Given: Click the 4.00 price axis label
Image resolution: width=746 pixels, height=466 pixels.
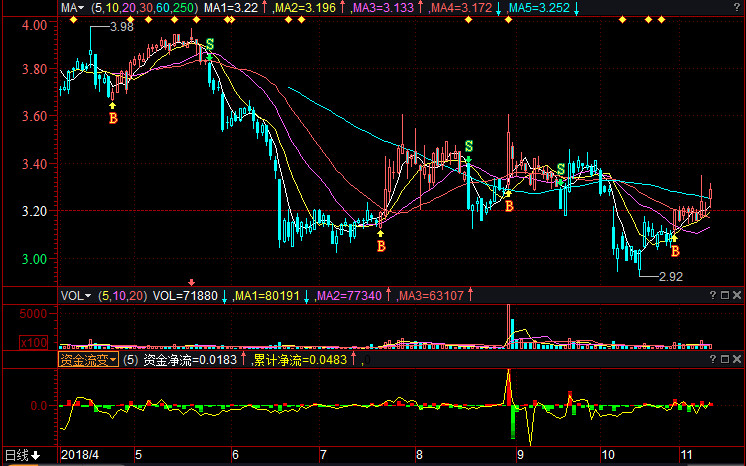Looking at the screenshot, I should point(35,25).
